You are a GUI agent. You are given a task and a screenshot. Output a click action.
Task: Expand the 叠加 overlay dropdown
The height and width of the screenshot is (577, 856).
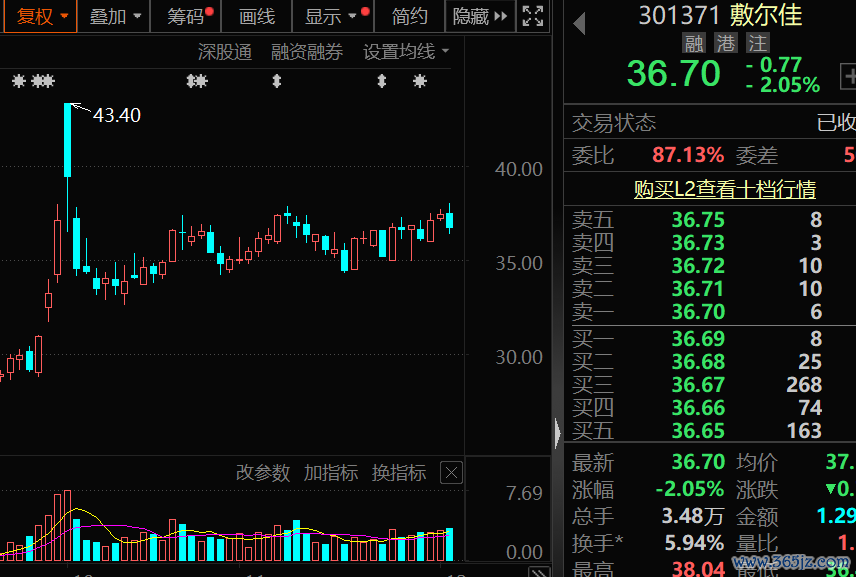[115, 16]
